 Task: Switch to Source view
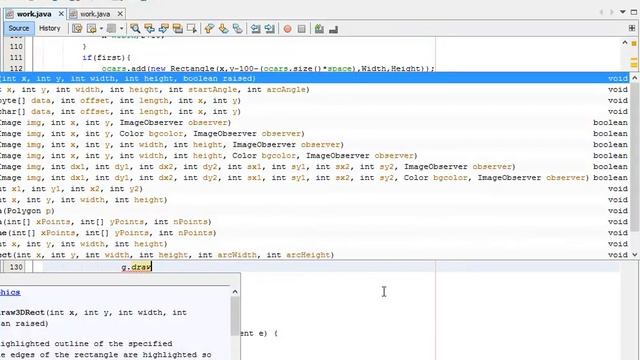pos(19,28)
